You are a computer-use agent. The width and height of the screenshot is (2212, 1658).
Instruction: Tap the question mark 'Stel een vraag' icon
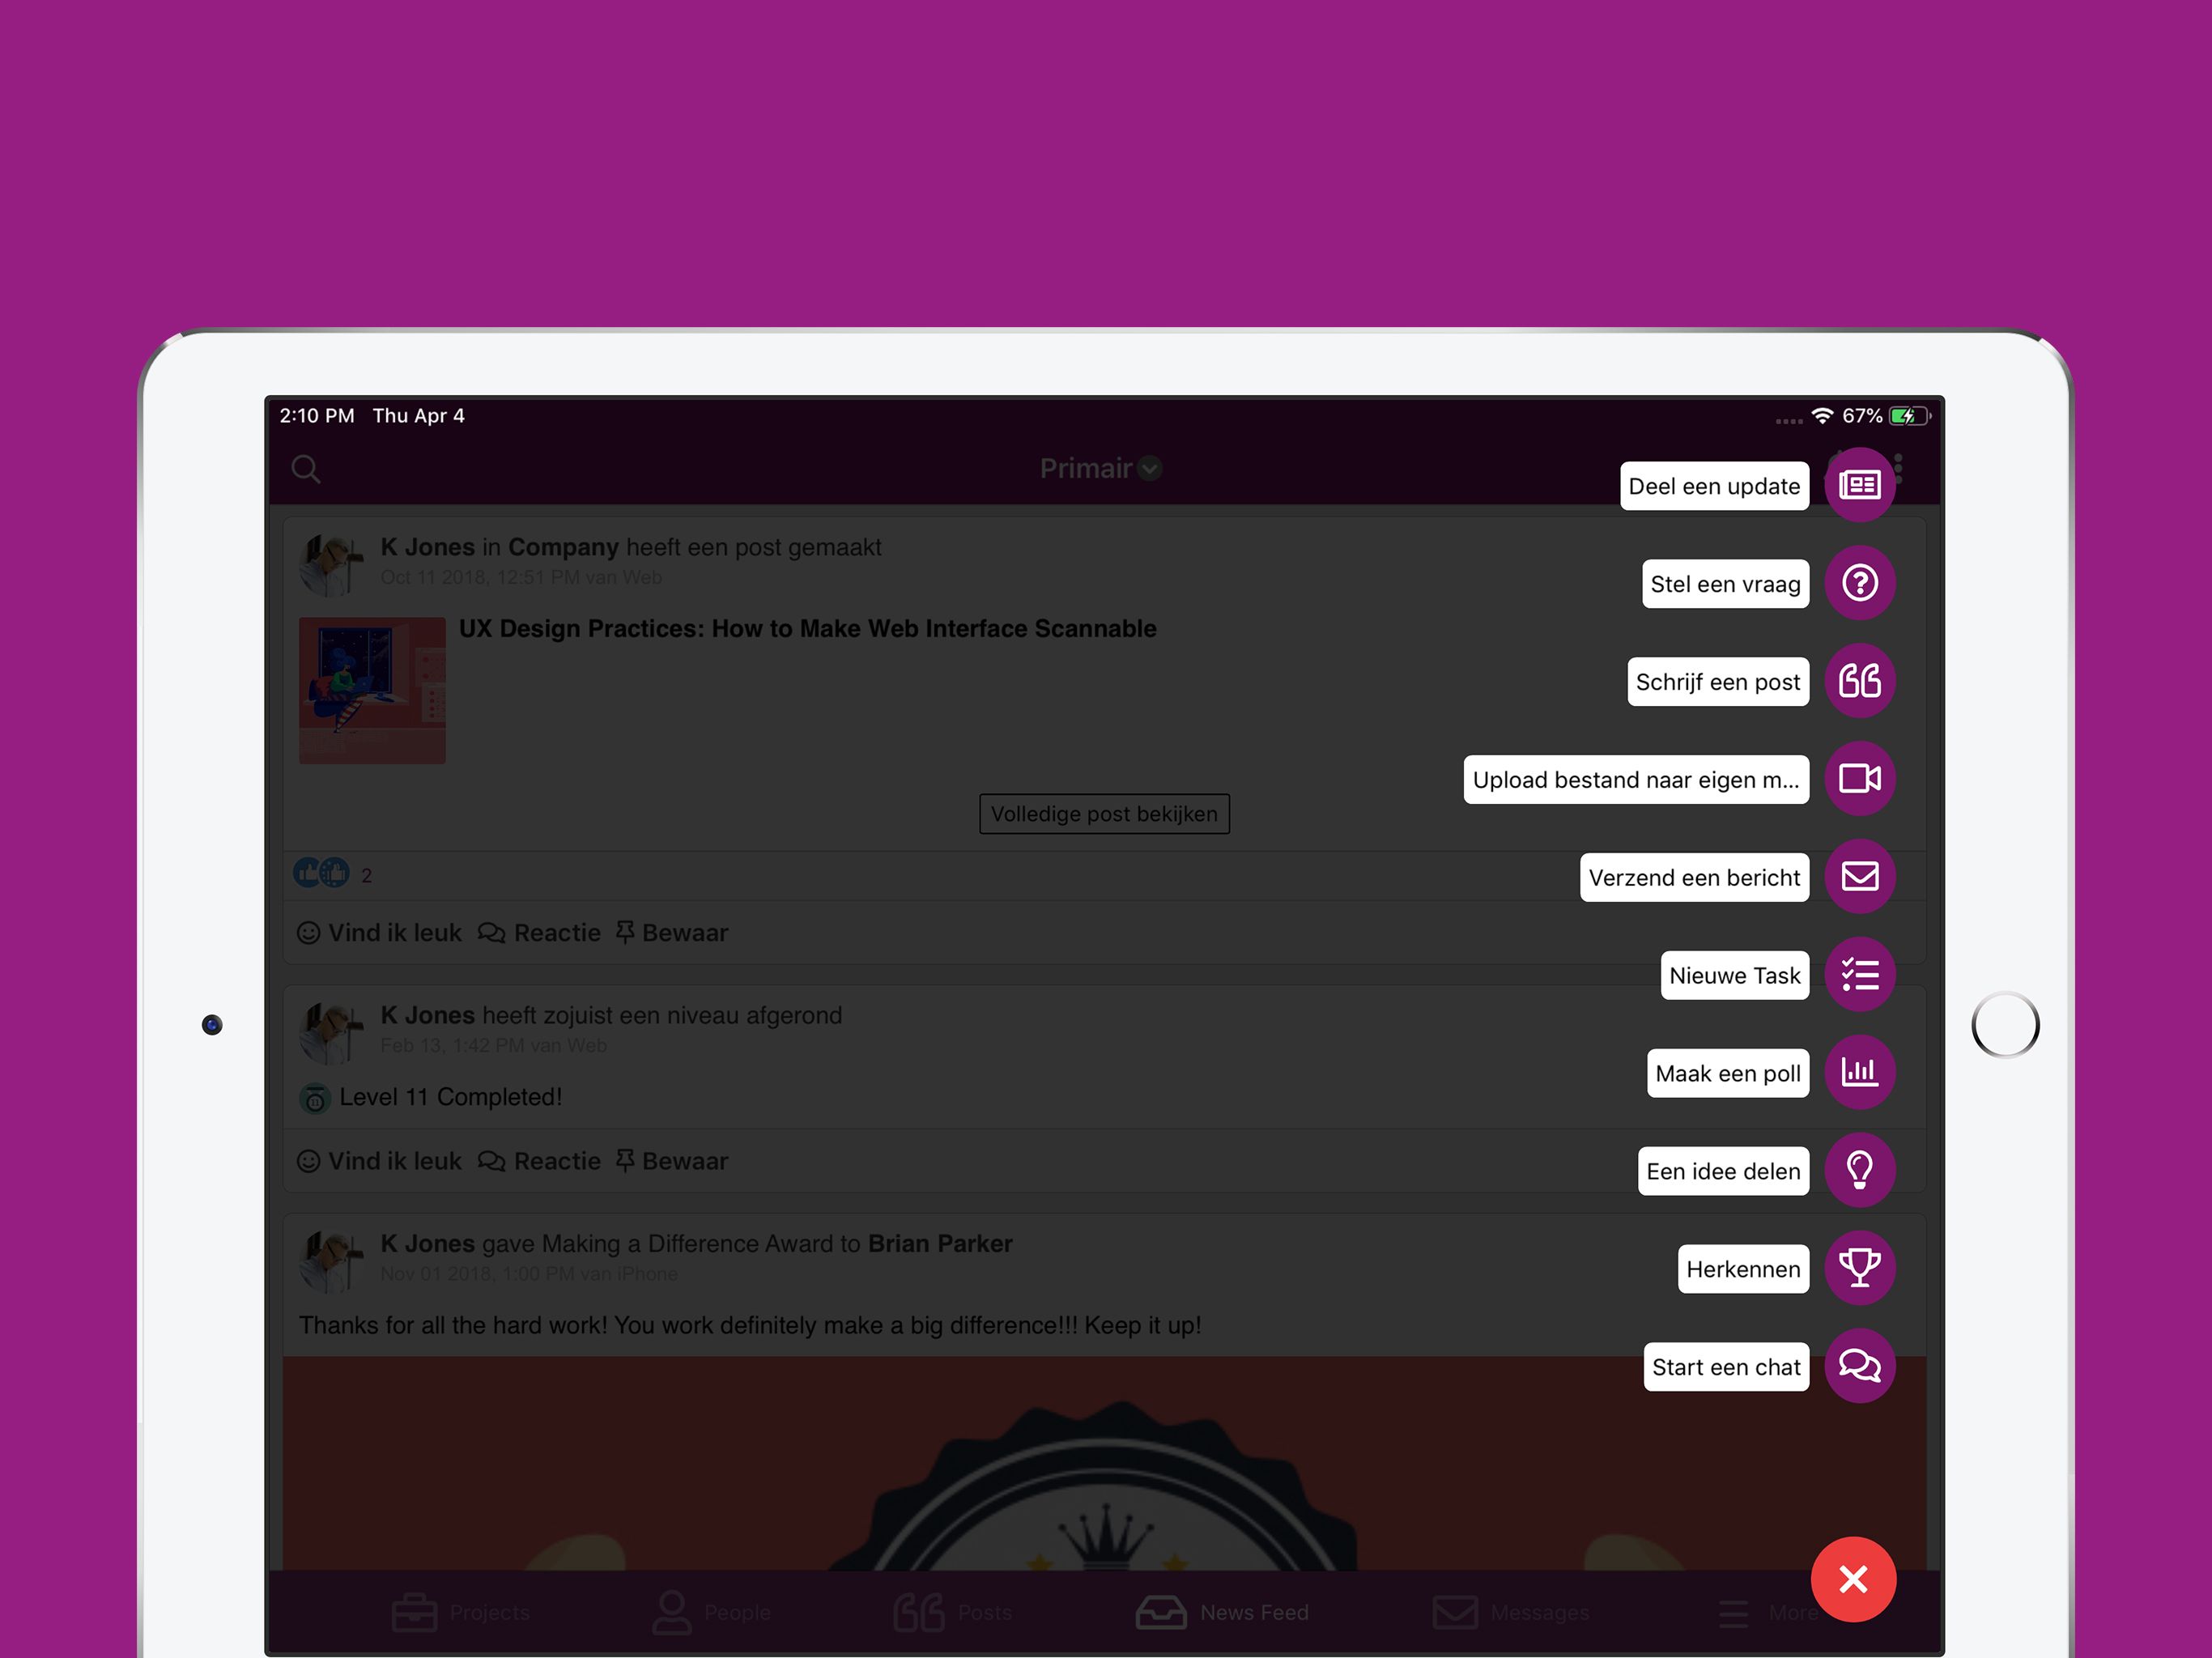click(1859, 583)
